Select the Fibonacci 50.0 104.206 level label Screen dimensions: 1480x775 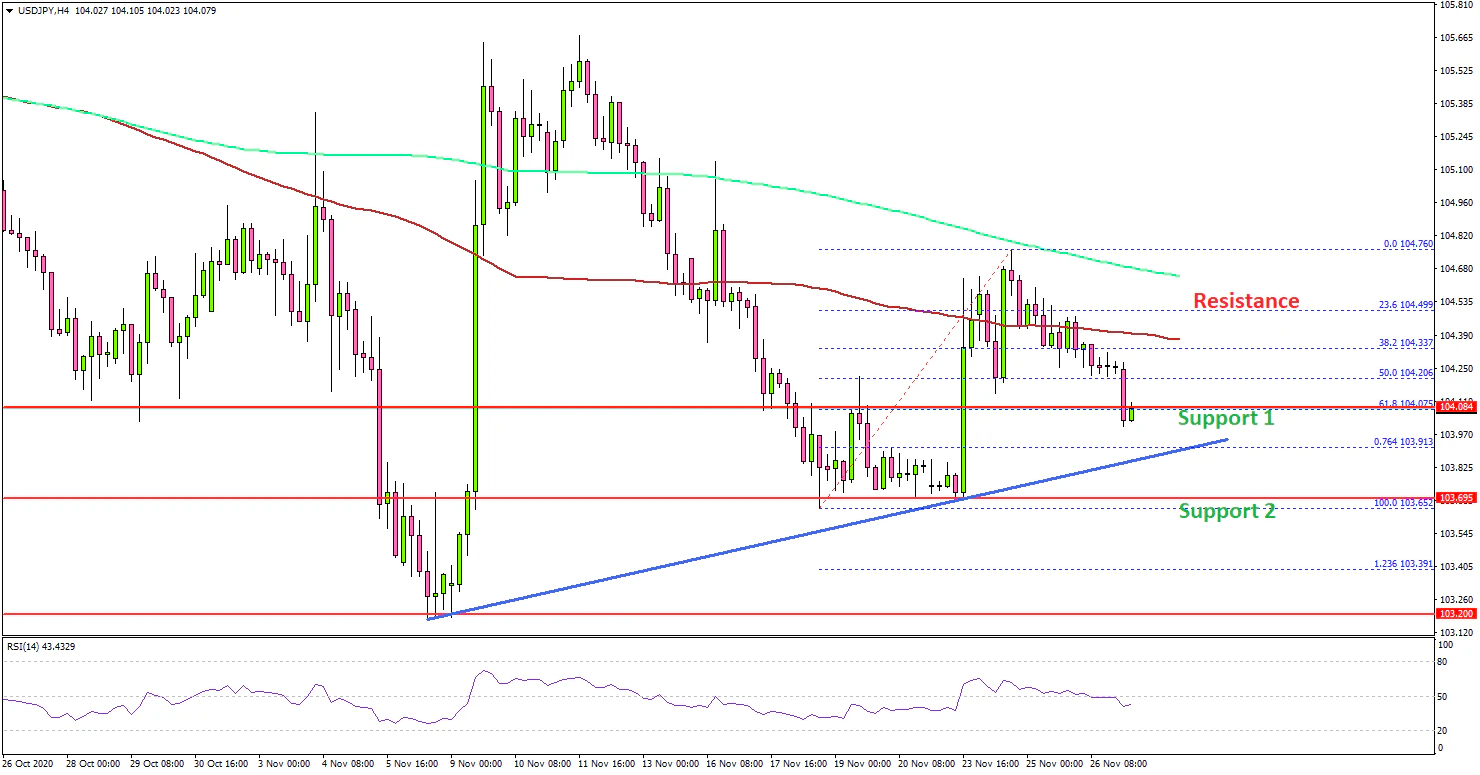1403,372
